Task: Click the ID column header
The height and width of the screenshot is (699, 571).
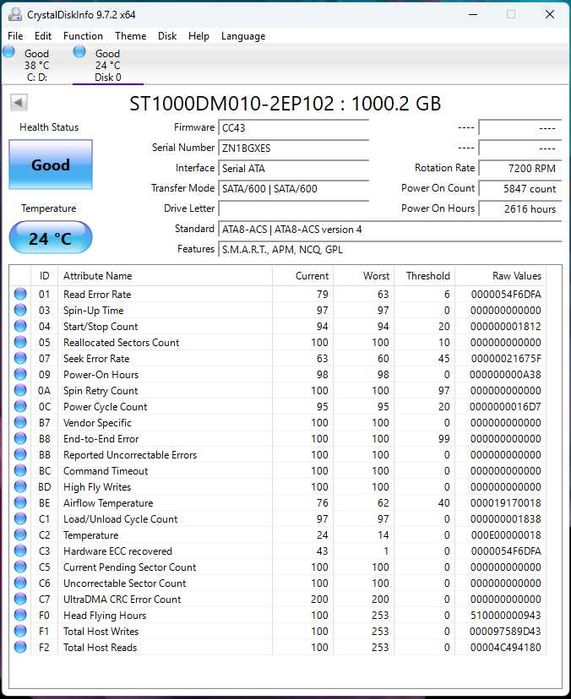Action: [x=44, y=275]
